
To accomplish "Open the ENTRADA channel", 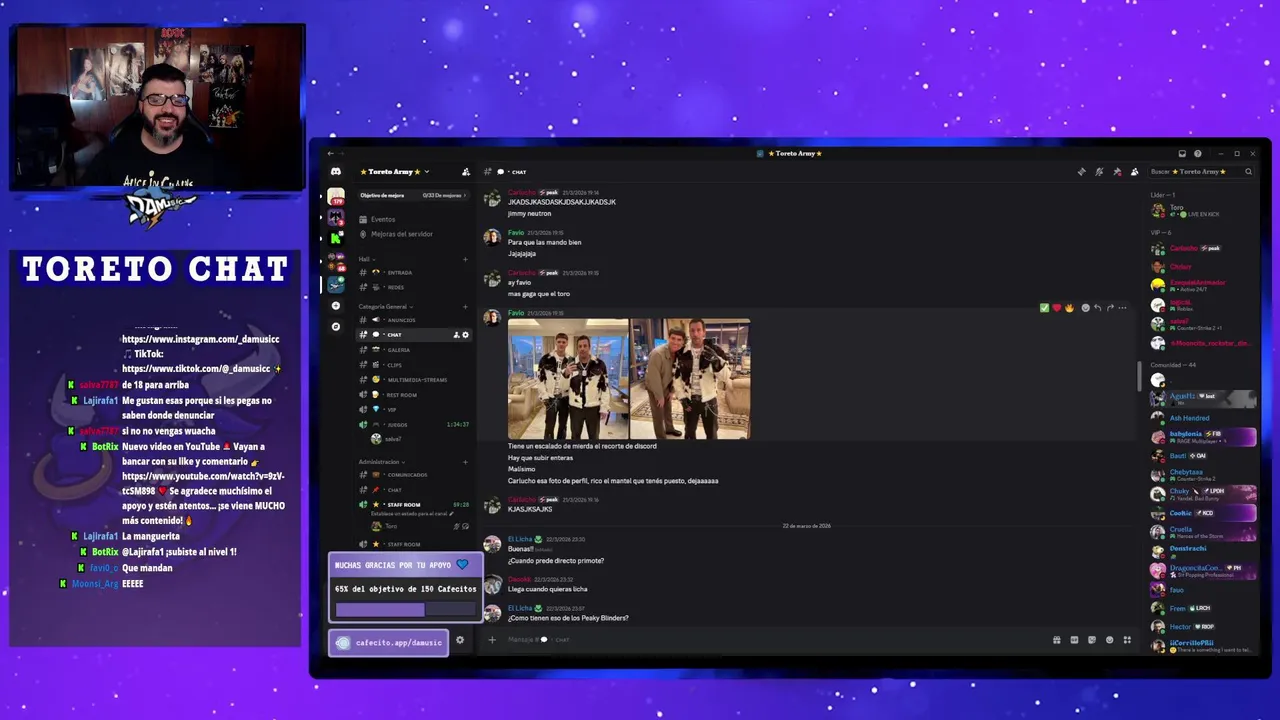I will (414, 272).
